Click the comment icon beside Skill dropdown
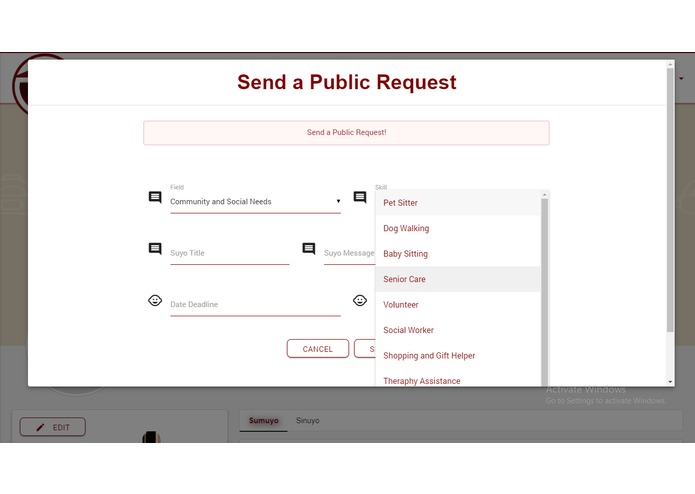The height and width of the screenshot is (494, 695). click(360, 197)
